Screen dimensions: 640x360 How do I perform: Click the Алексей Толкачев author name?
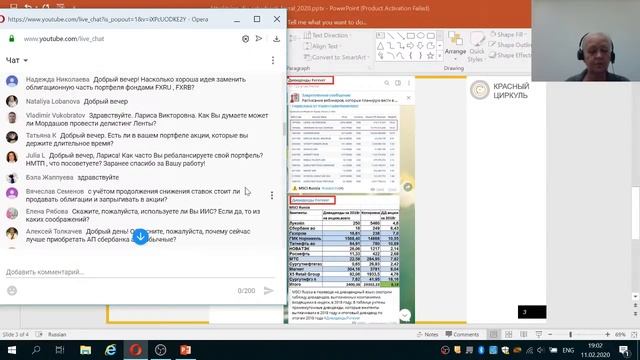[x=53, y=231]
